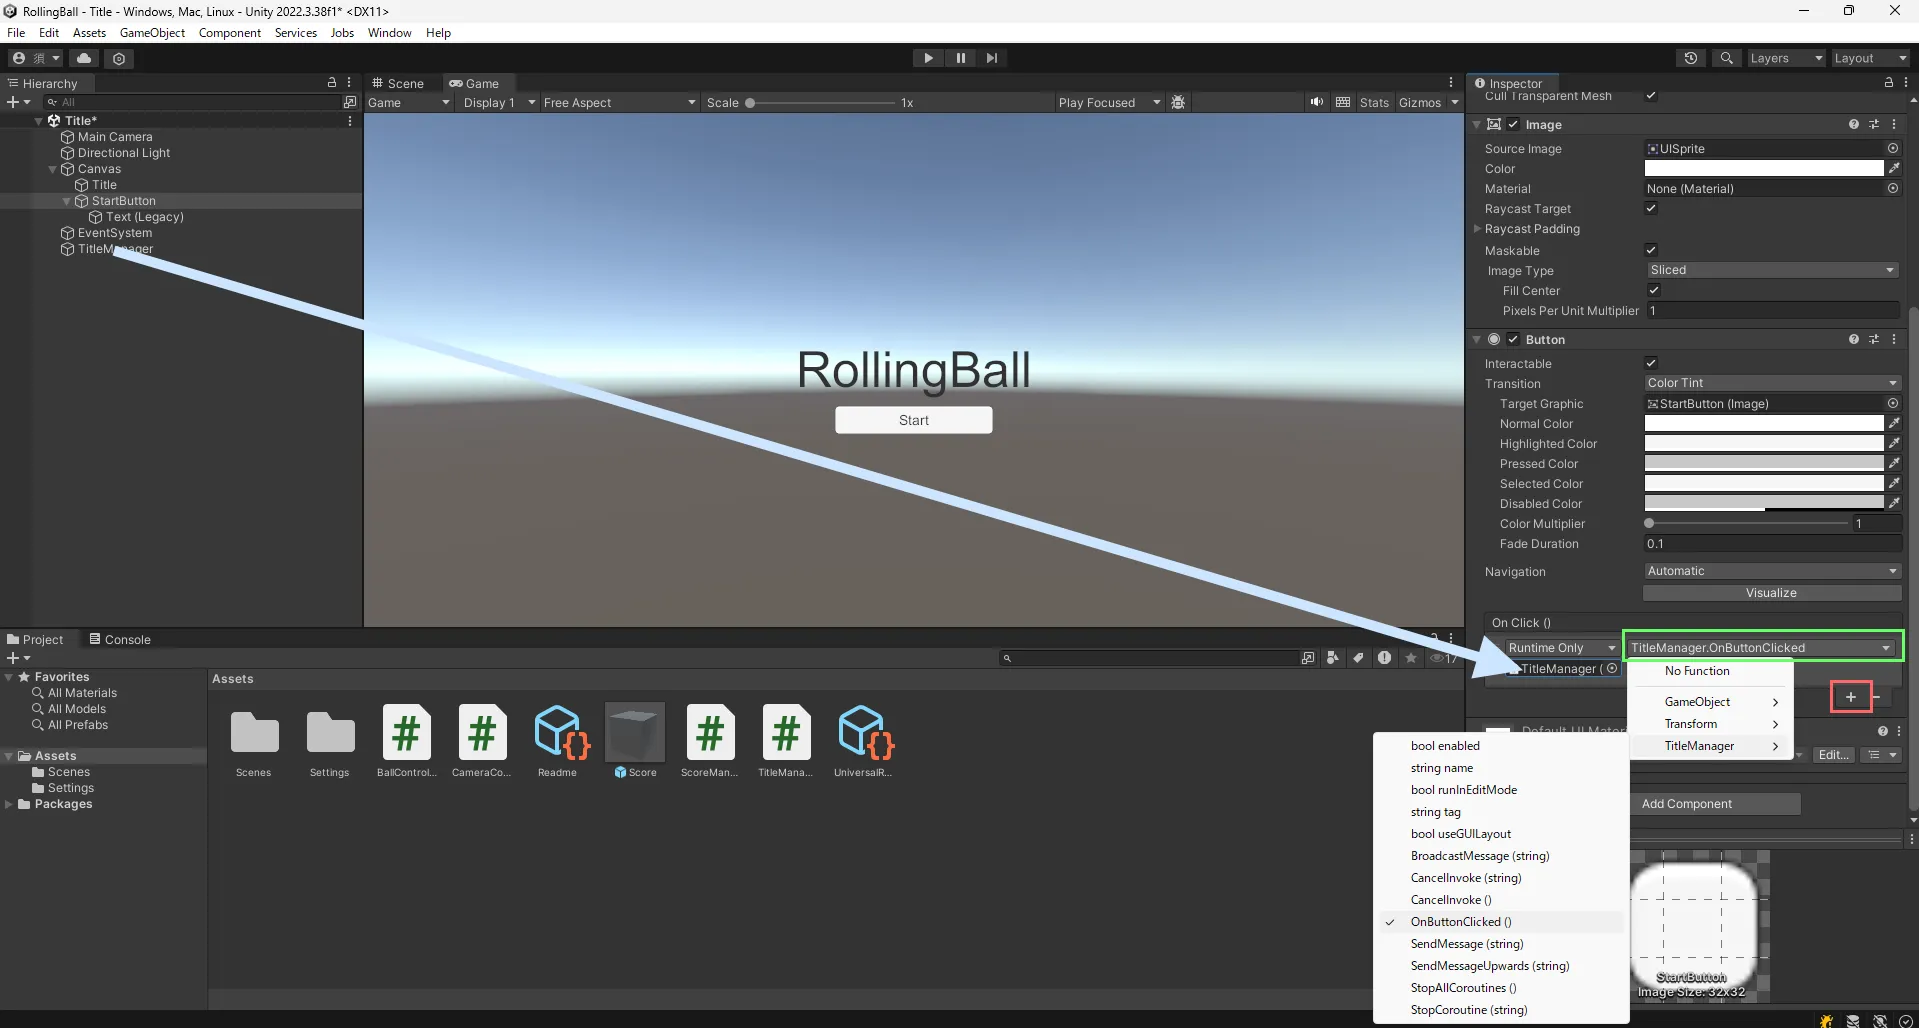Open the GameObject menu in menu bar
The image size is (1919, 1028).
[152, 33]
